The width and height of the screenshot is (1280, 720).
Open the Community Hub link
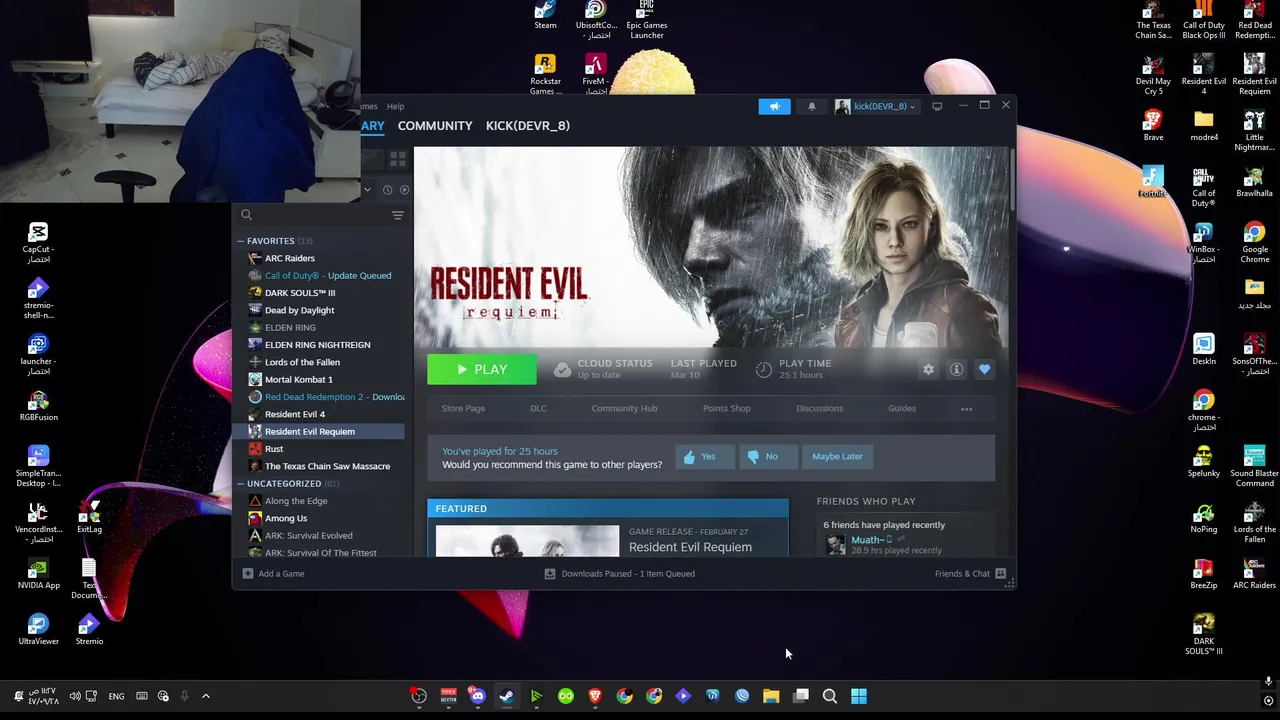pos(624,409)
